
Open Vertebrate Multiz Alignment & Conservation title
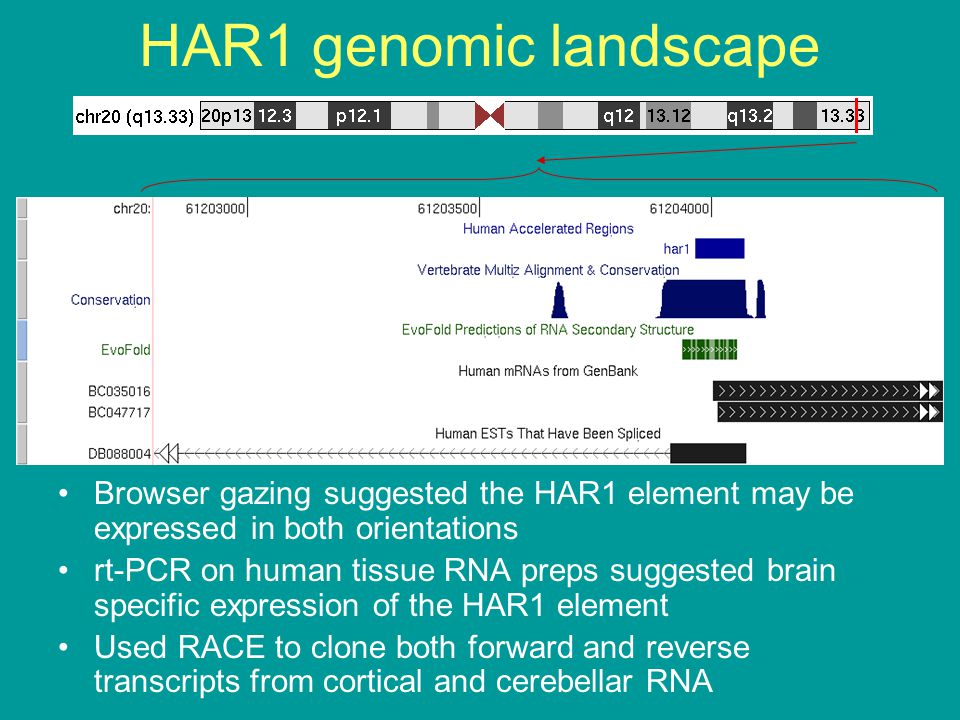click(548, 270)
